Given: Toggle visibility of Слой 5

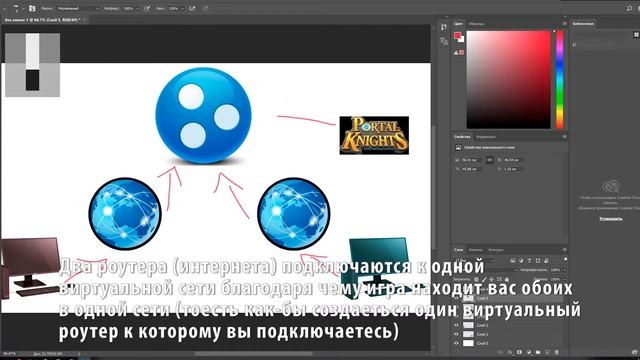Looking at the screenshot, I should click(x=456, y=298).
